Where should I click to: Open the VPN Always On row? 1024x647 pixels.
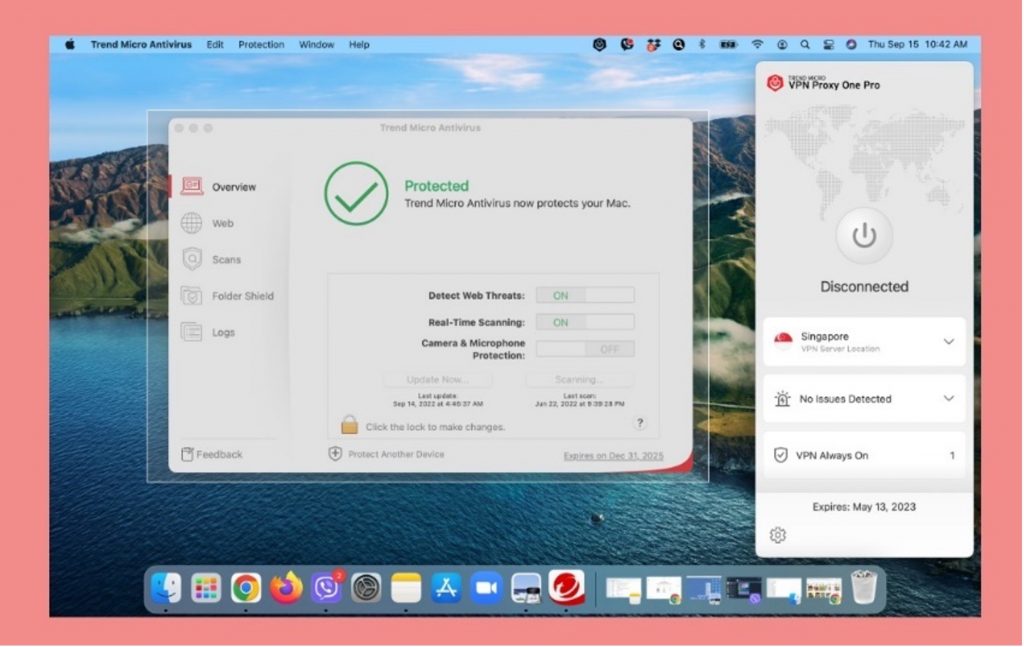pyautogui.click(x=864, y=456)
